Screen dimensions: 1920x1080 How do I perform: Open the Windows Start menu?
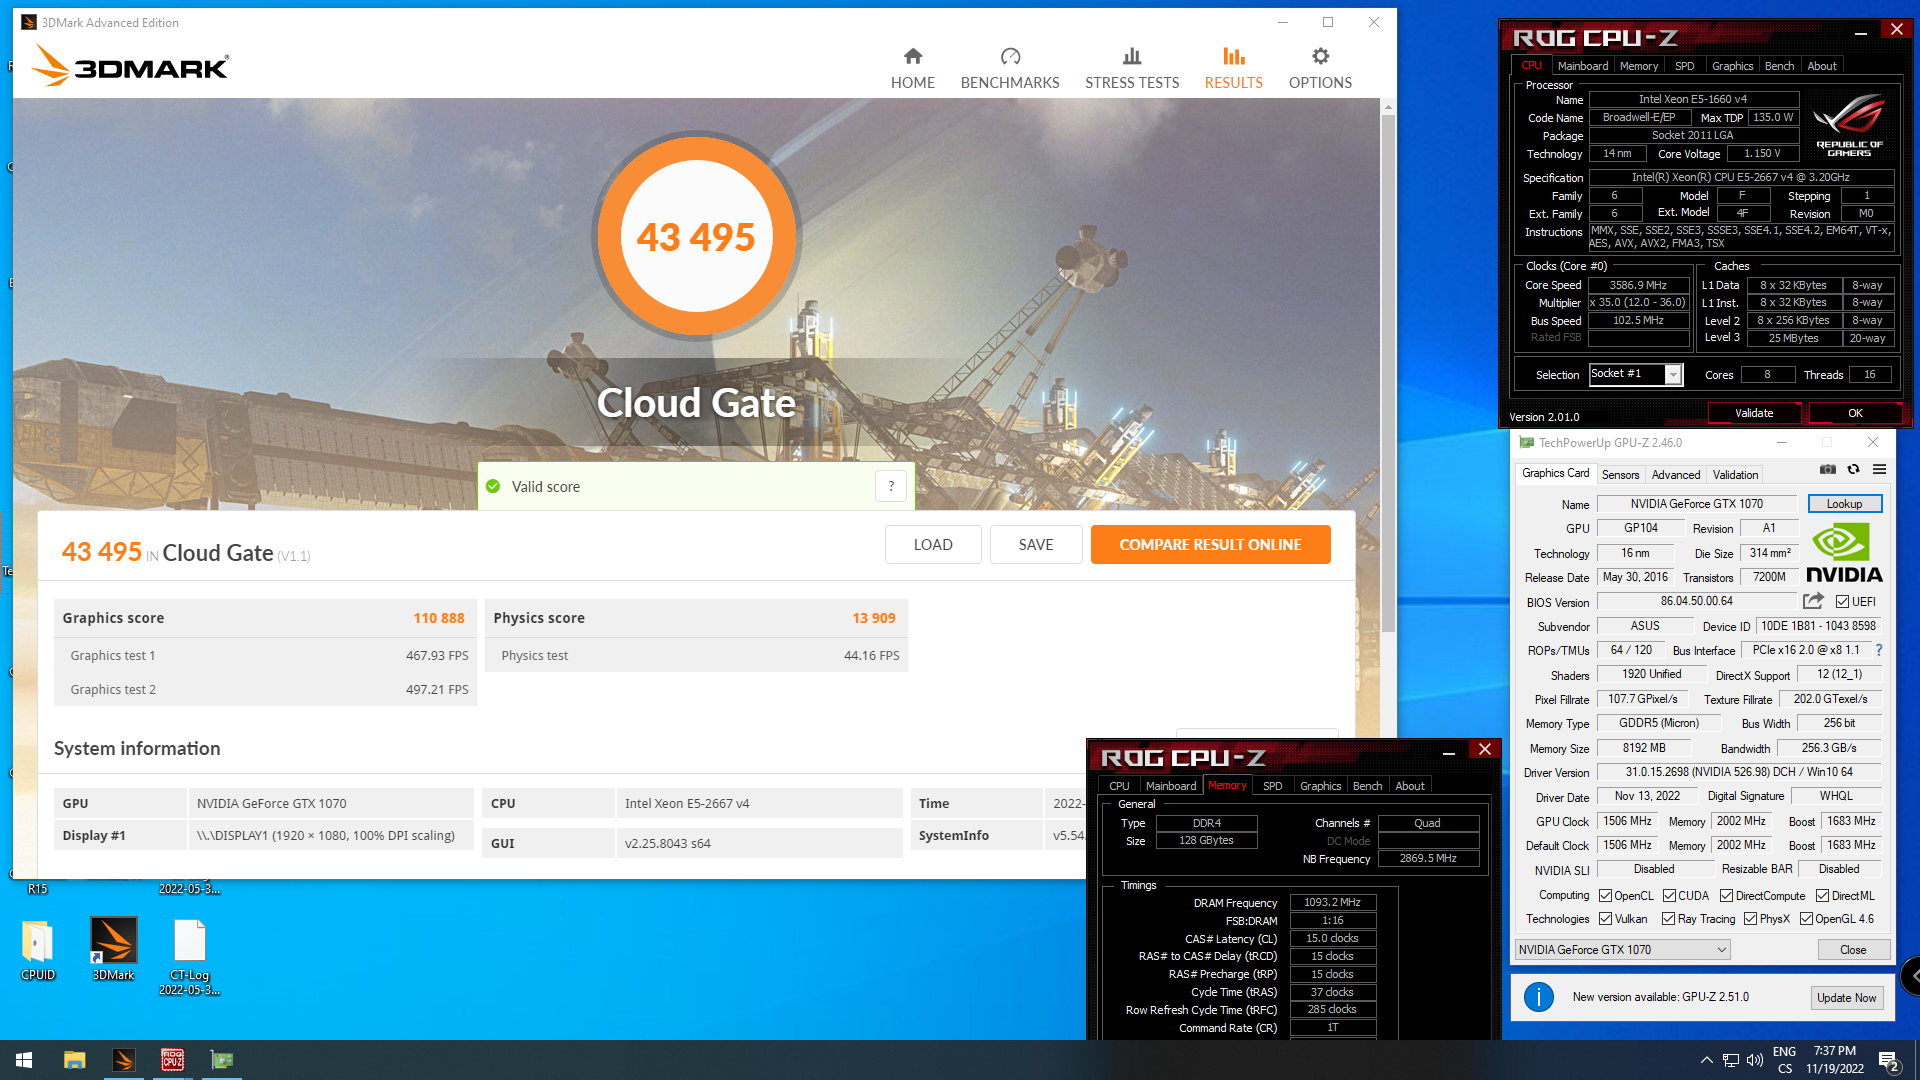[x=24, y=1060]
